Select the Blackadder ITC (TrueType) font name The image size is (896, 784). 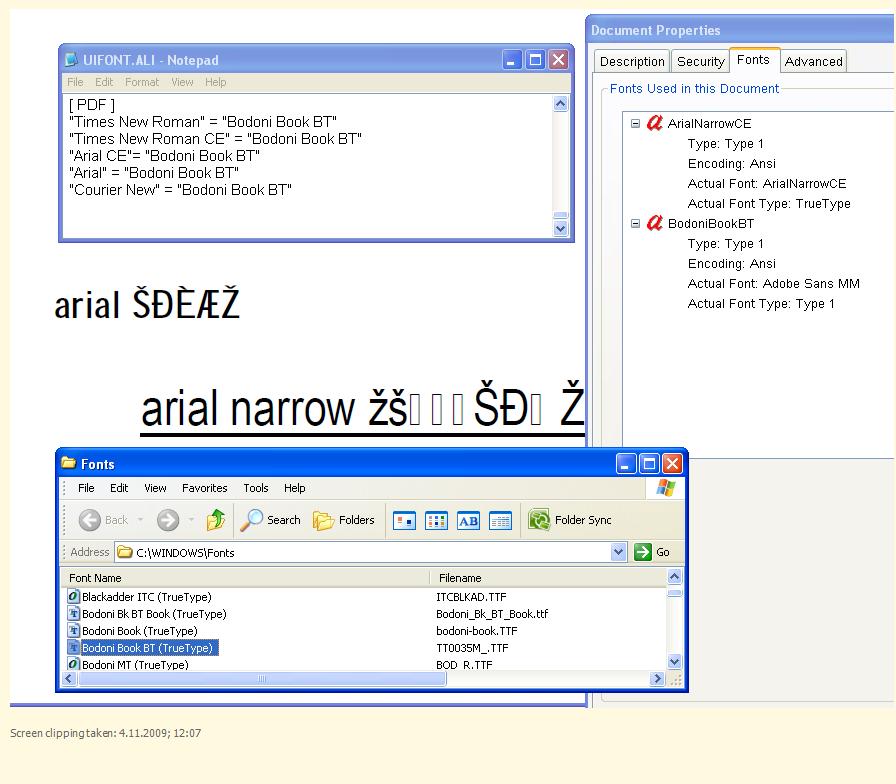[146, 597]
